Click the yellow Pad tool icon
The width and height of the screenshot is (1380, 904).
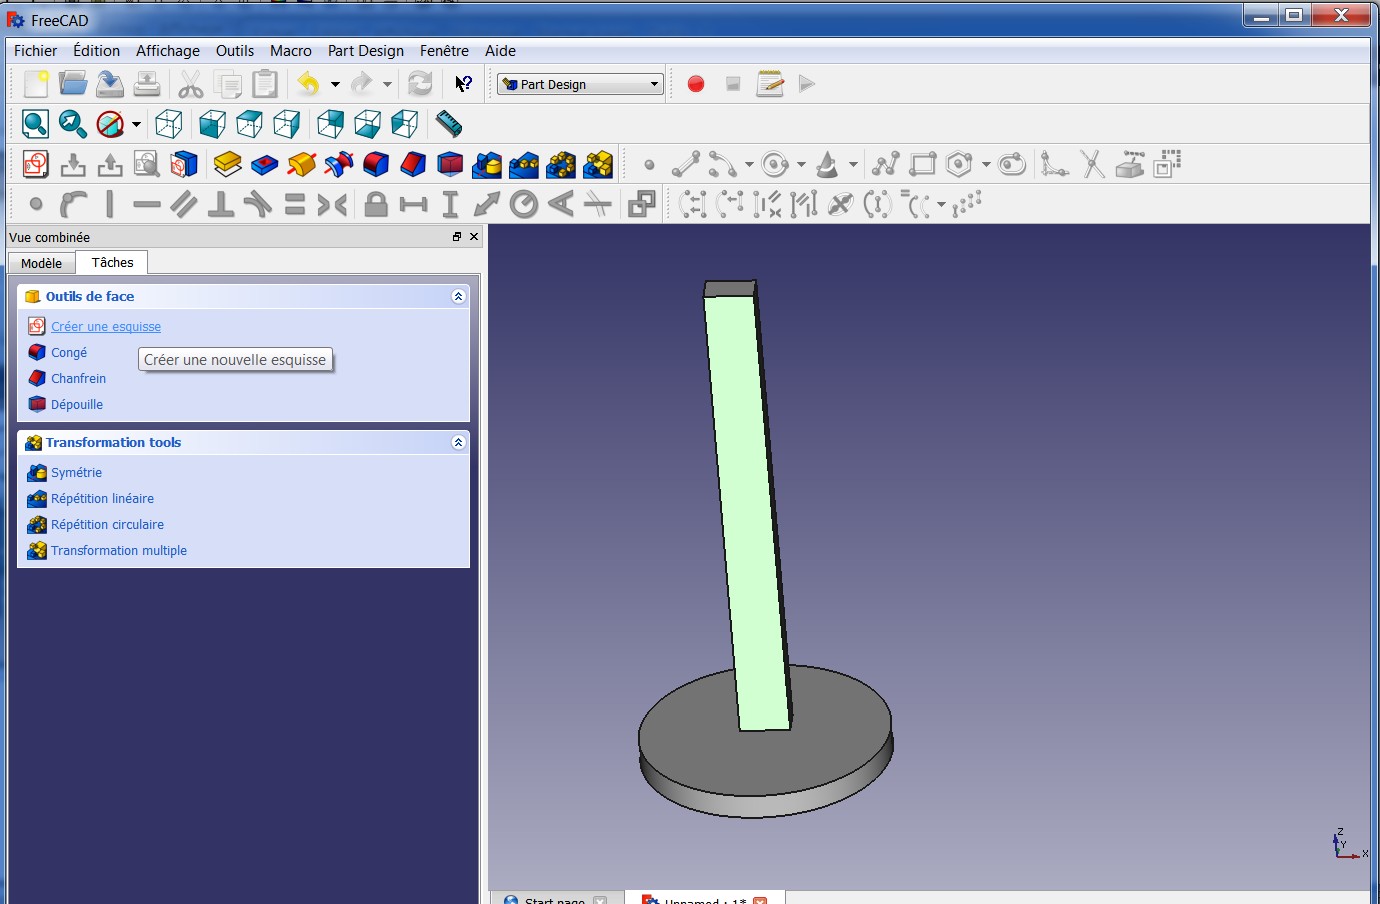(x=228, y=164)
